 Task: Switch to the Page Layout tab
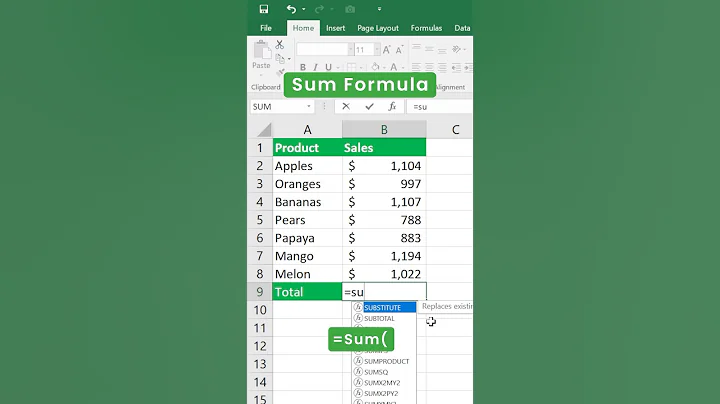pyautogui.click(x=378, y=28)
